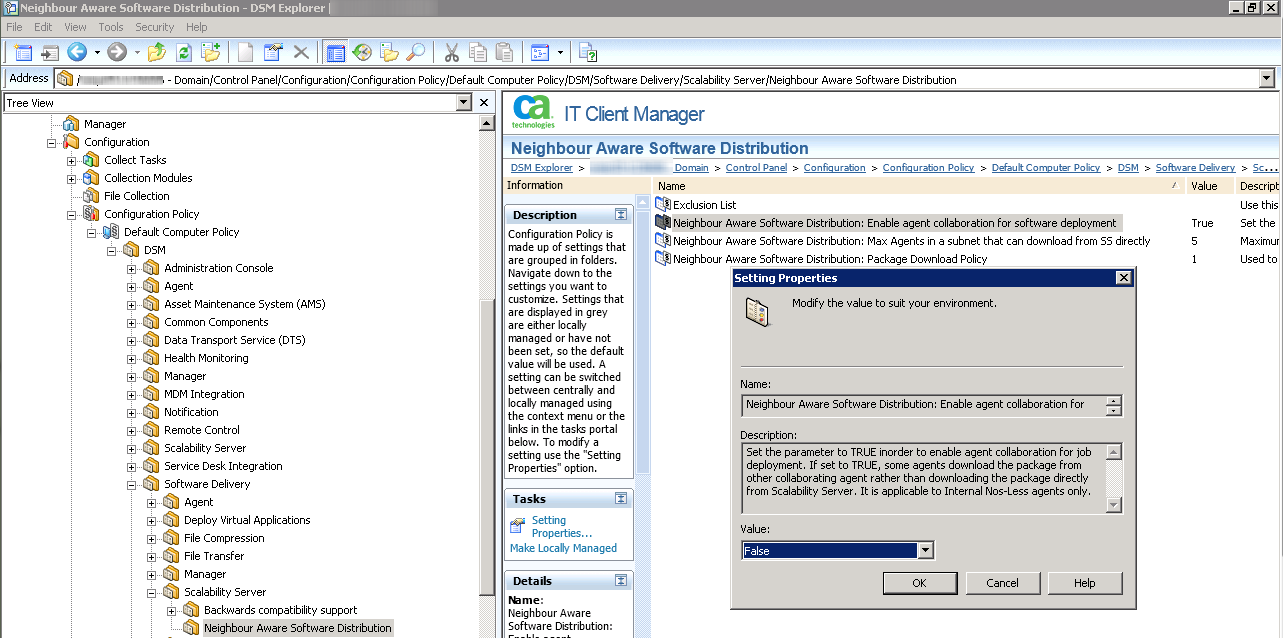Image resolution: width=1283 pixels, height=638 pixels.
Task: Click the Delete X icon in toolbar
Action: coord(300,52)
